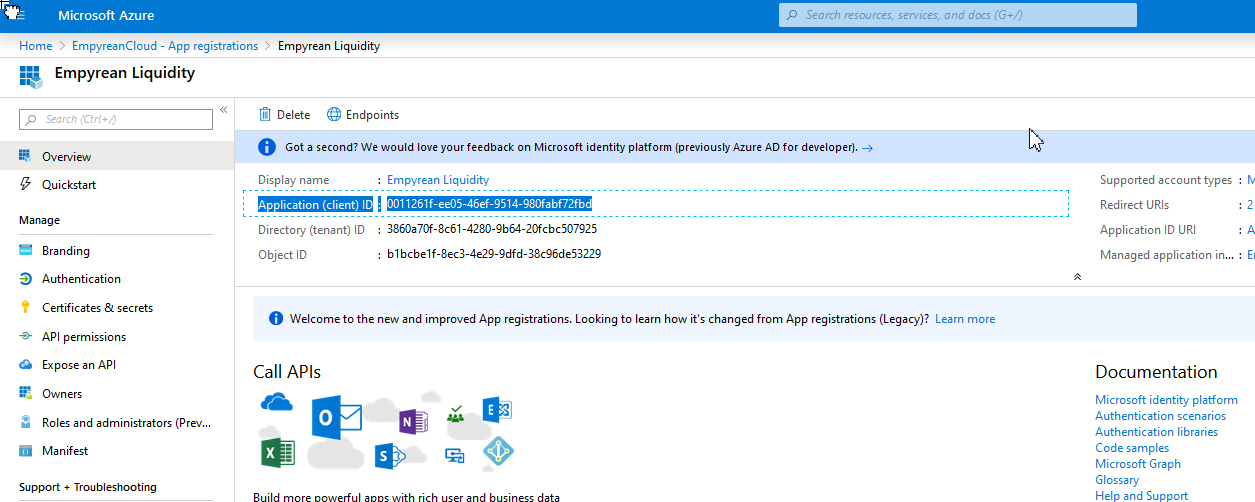Click the Manifest icon in sidebar
The width and height of the screenshot is (1255, 502).
(x=26, y=451)
